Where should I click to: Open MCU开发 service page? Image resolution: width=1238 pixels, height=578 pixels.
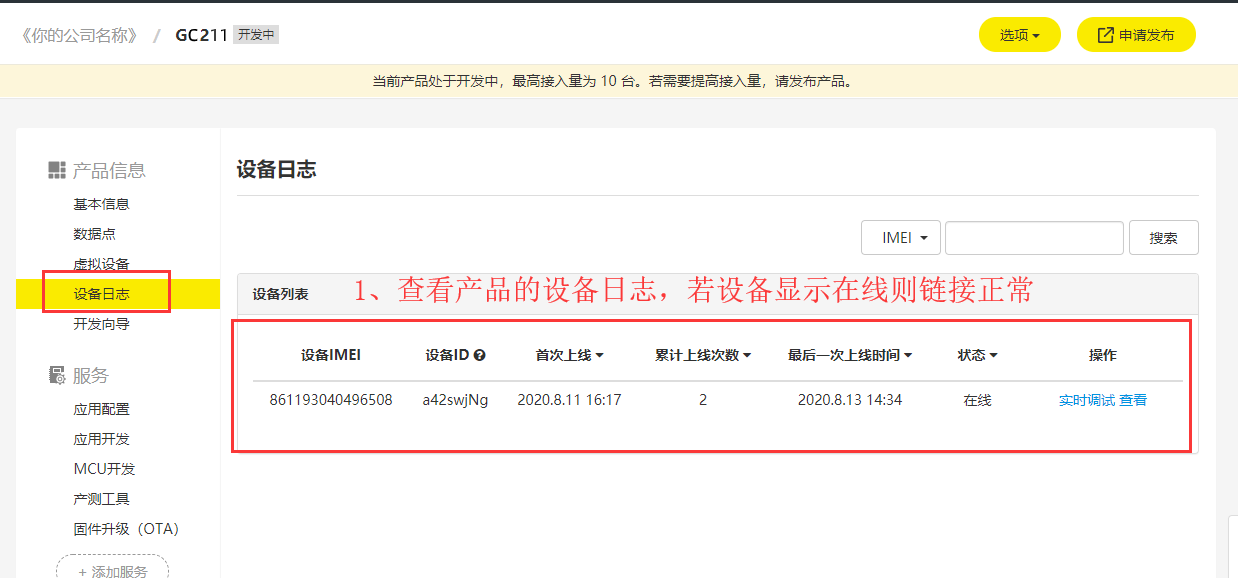(x=104, y=469)
